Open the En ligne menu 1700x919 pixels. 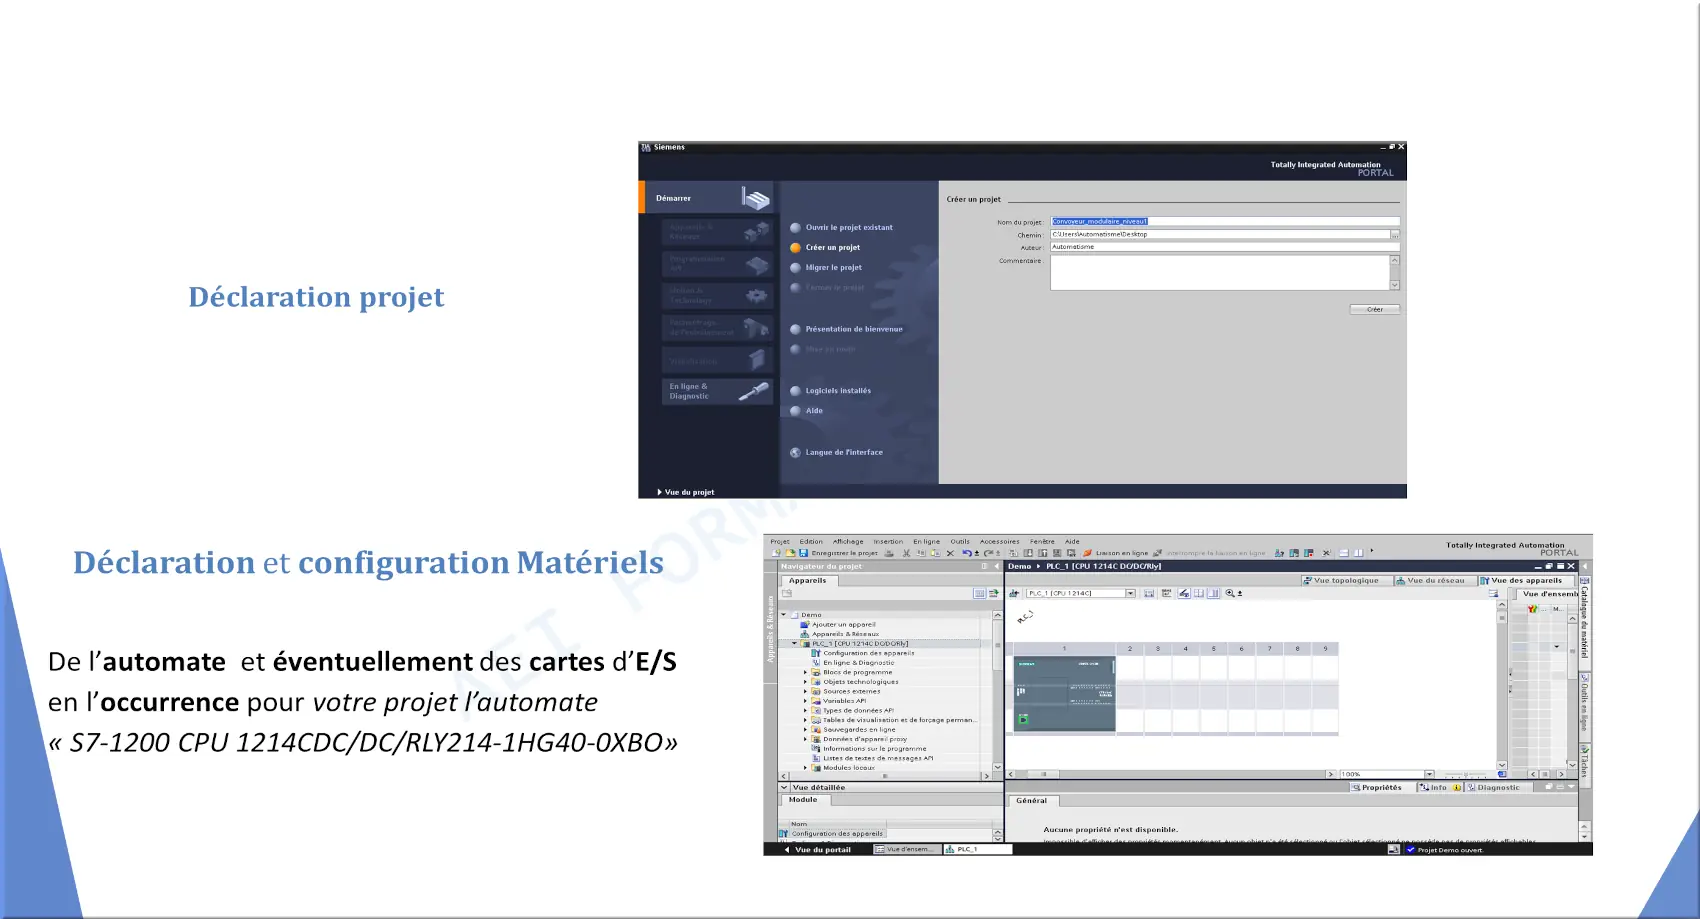tap(926, 541)
